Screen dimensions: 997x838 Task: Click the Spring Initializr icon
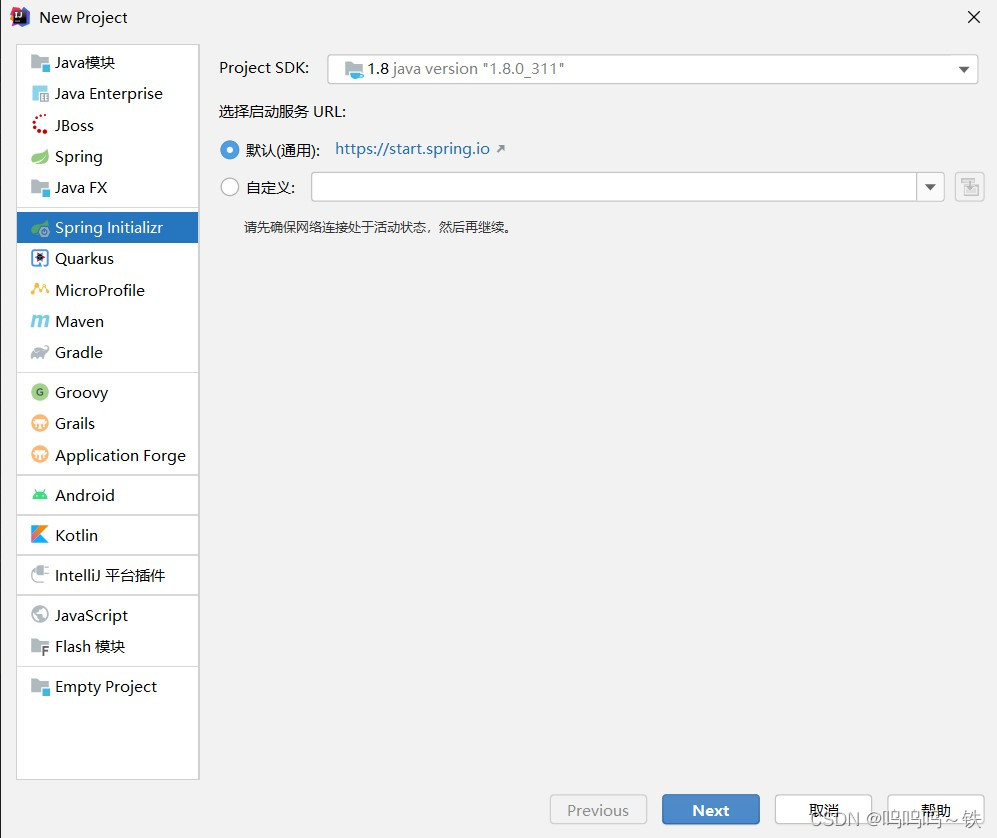[40, 228]
